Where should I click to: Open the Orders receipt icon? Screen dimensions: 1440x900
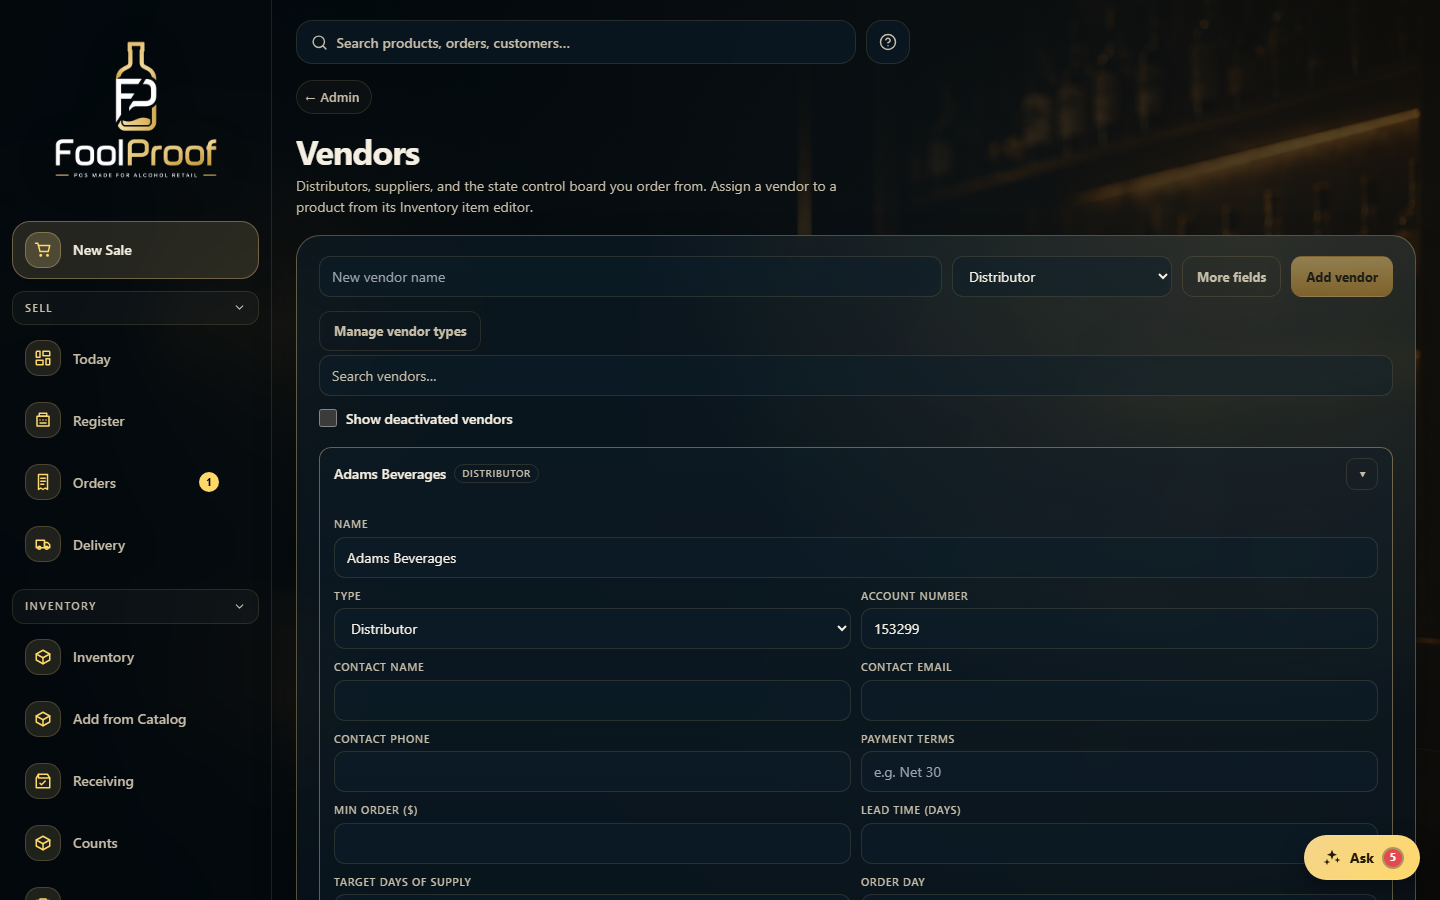43,482
